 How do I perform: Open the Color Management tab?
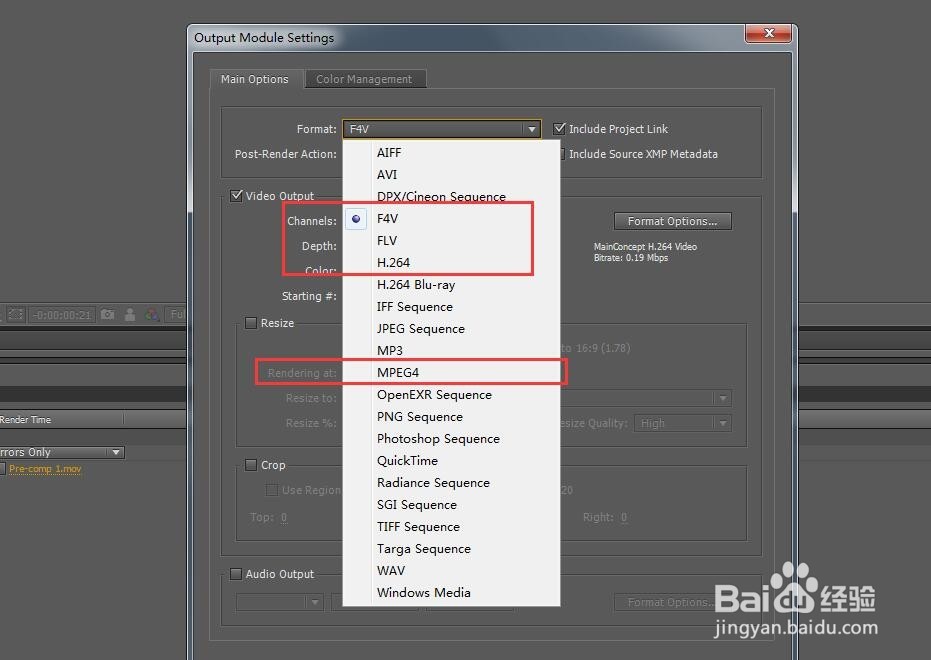[364, 79]
